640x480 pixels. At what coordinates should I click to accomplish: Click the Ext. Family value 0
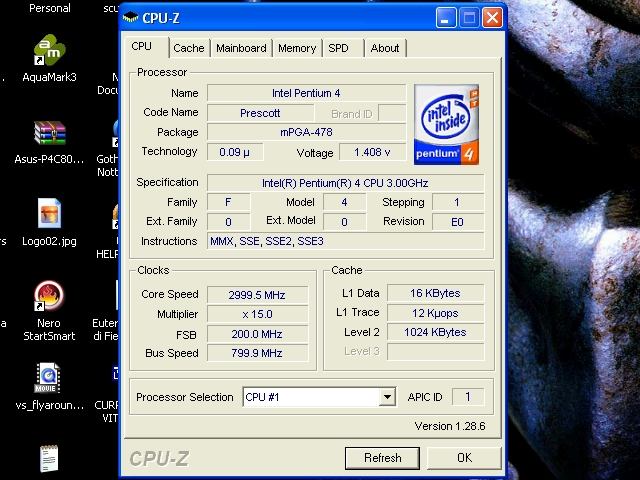click(229, 222)
